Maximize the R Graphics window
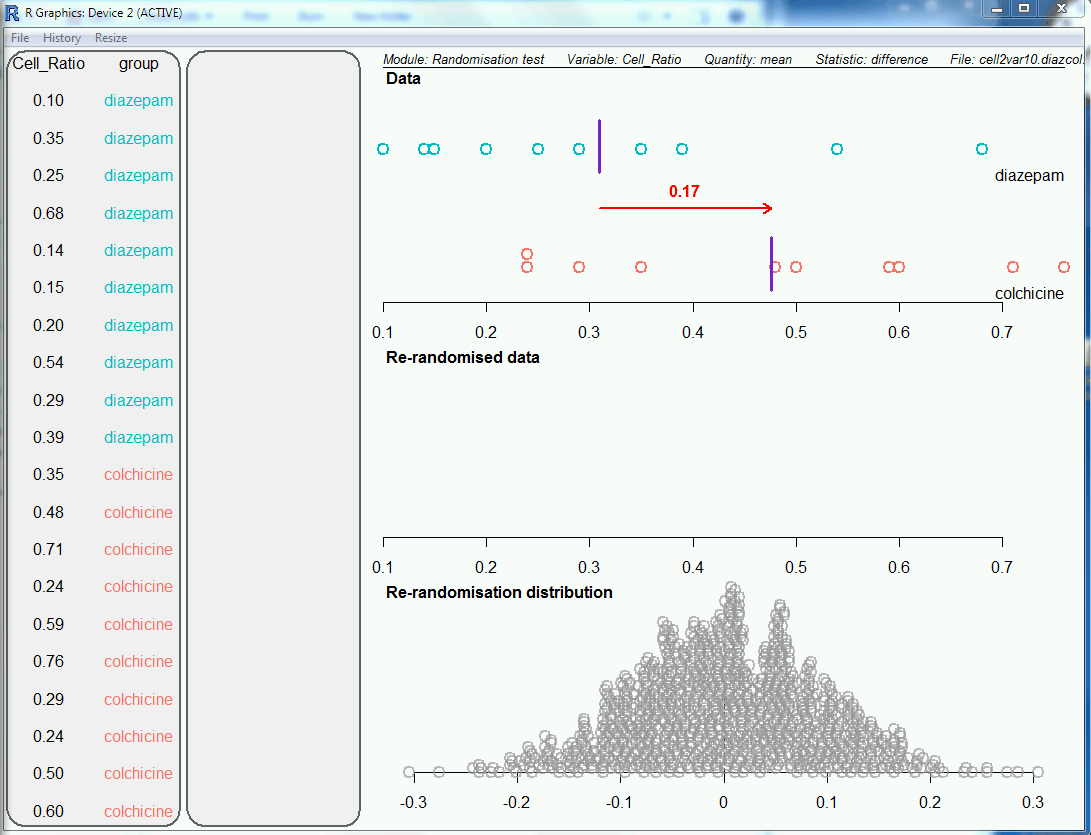 pyautogui.click(x=1024, y=8)
